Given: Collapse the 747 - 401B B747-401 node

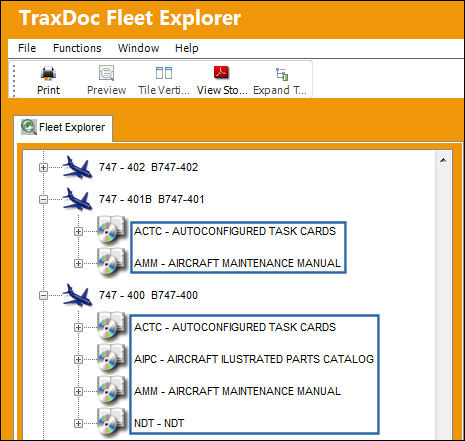Looking at the screenshot, I should pos(43,200).
